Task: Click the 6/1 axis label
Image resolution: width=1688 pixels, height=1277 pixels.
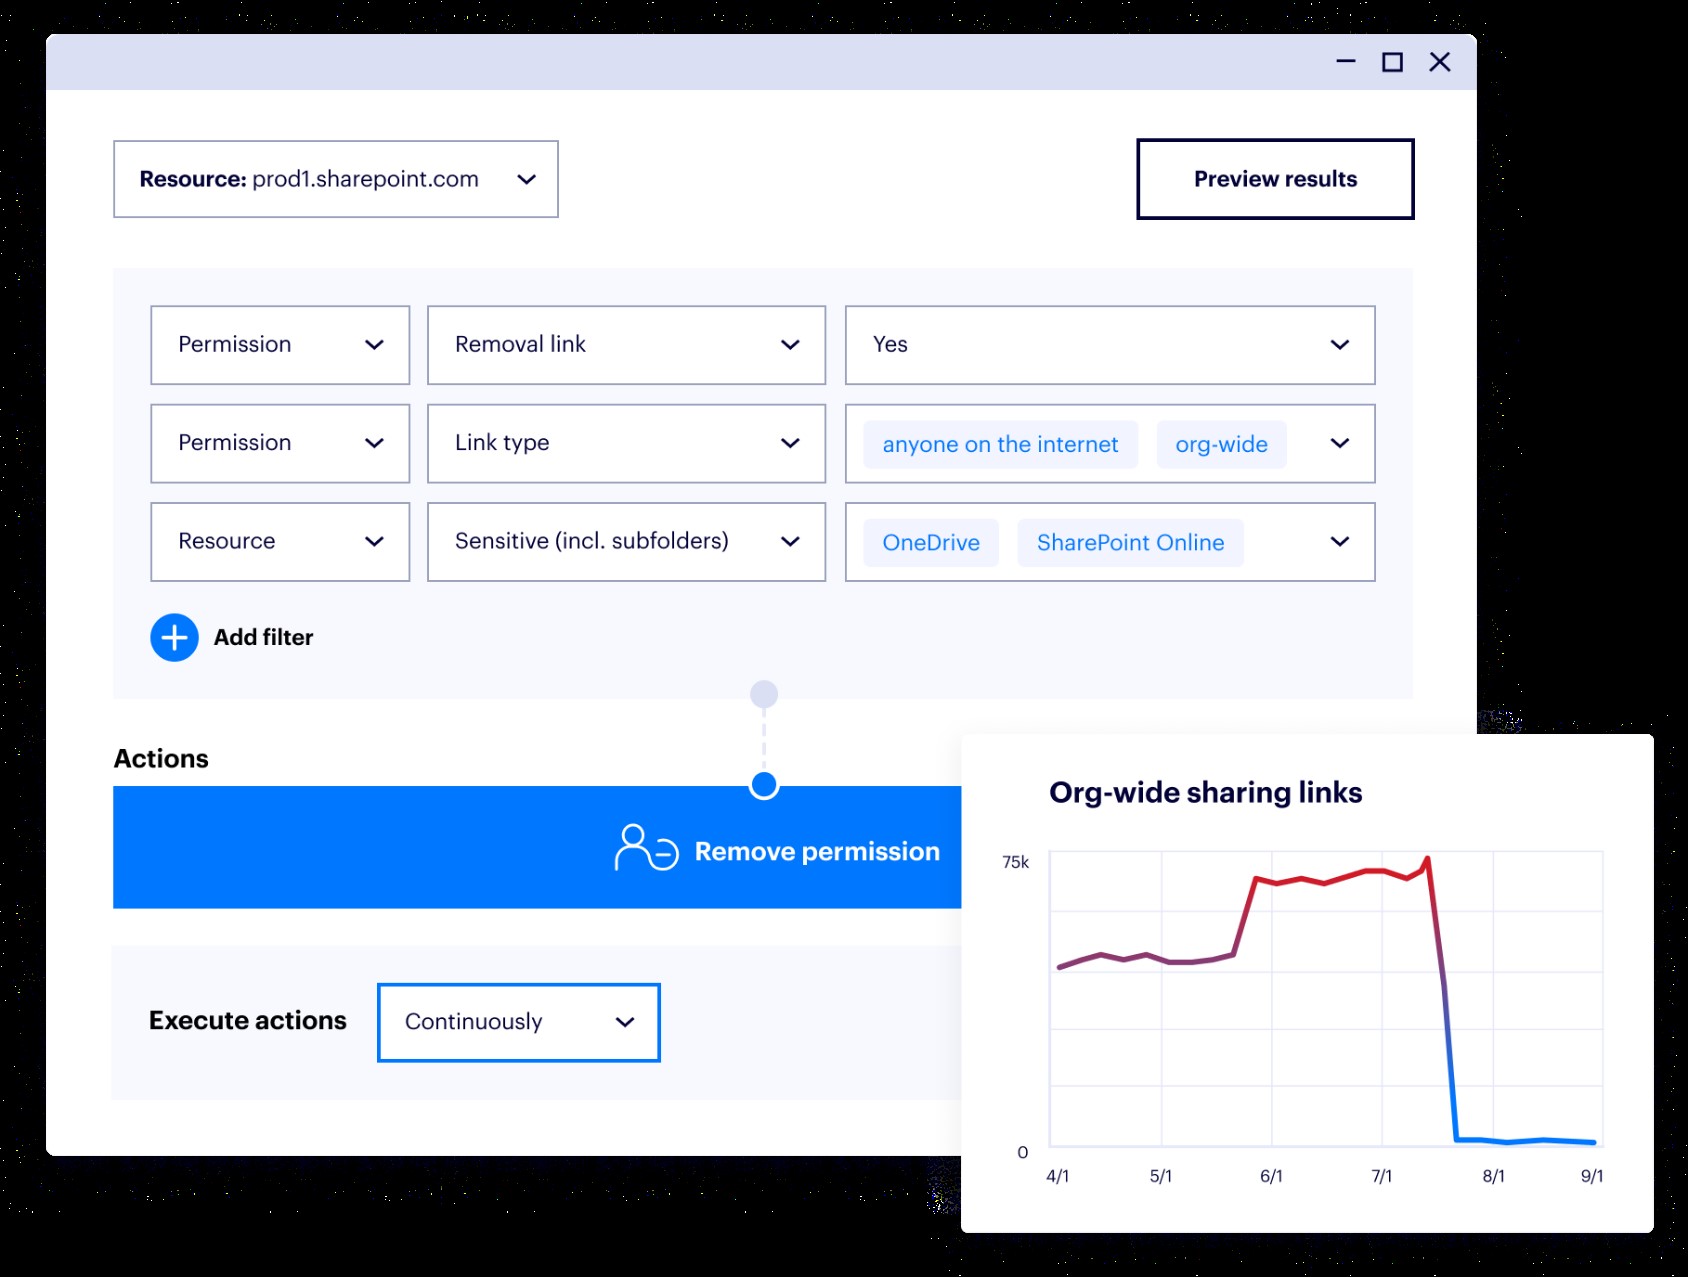Action: 1271,1176
